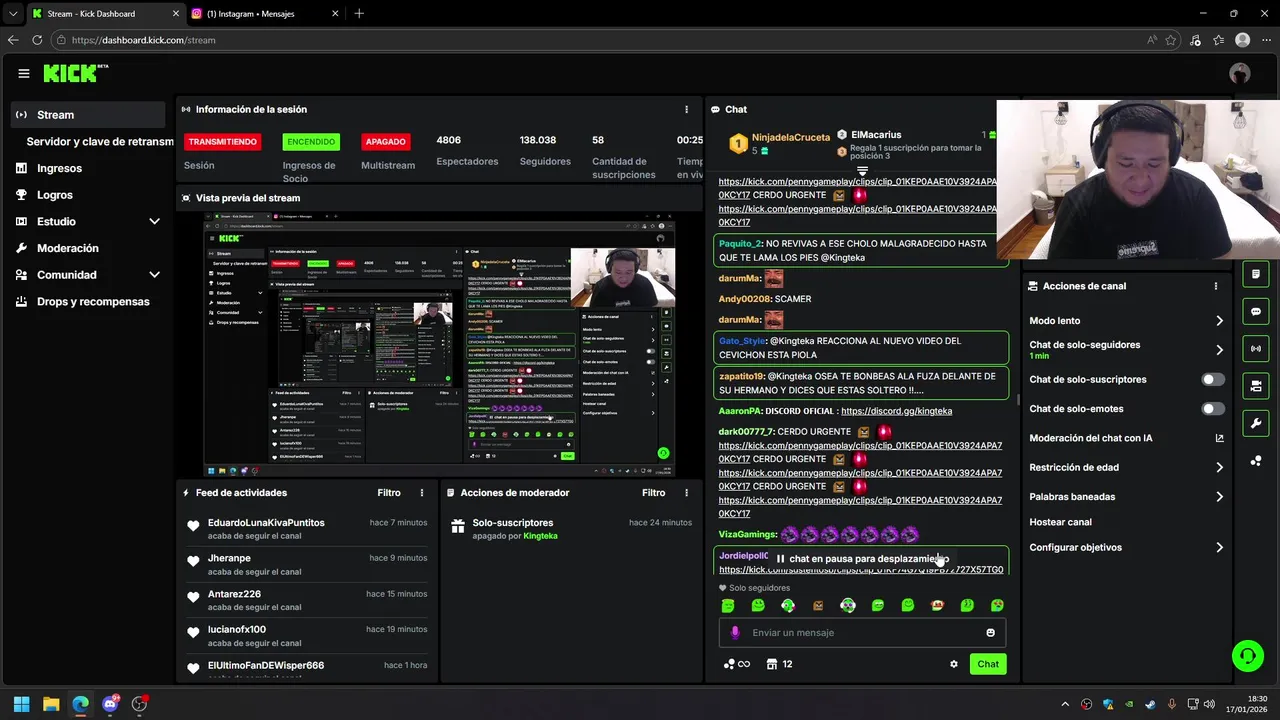1280x720 pixels.
Task: Open the Windows Start menu
Action: pyautogui.click(x=21, y=704)
